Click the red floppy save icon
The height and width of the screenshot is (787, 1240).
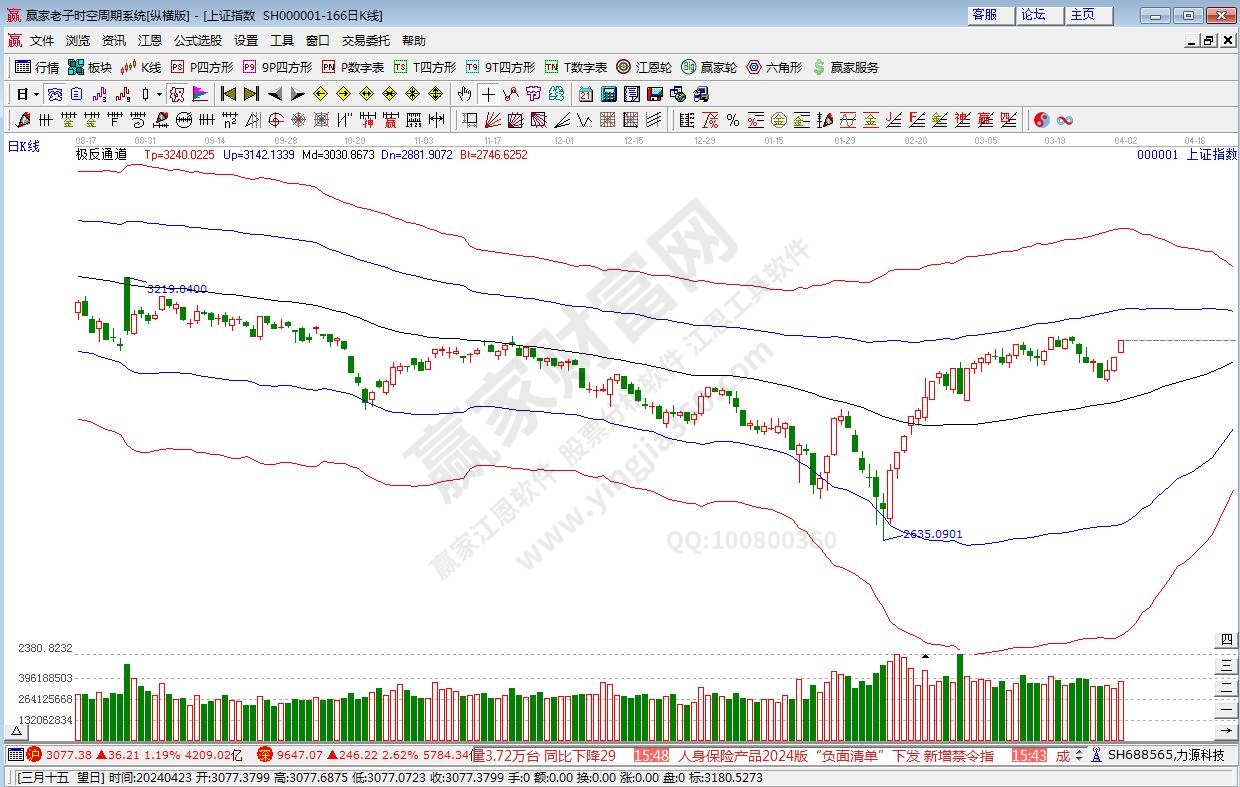pyautogui.click(x=654, y=94)
